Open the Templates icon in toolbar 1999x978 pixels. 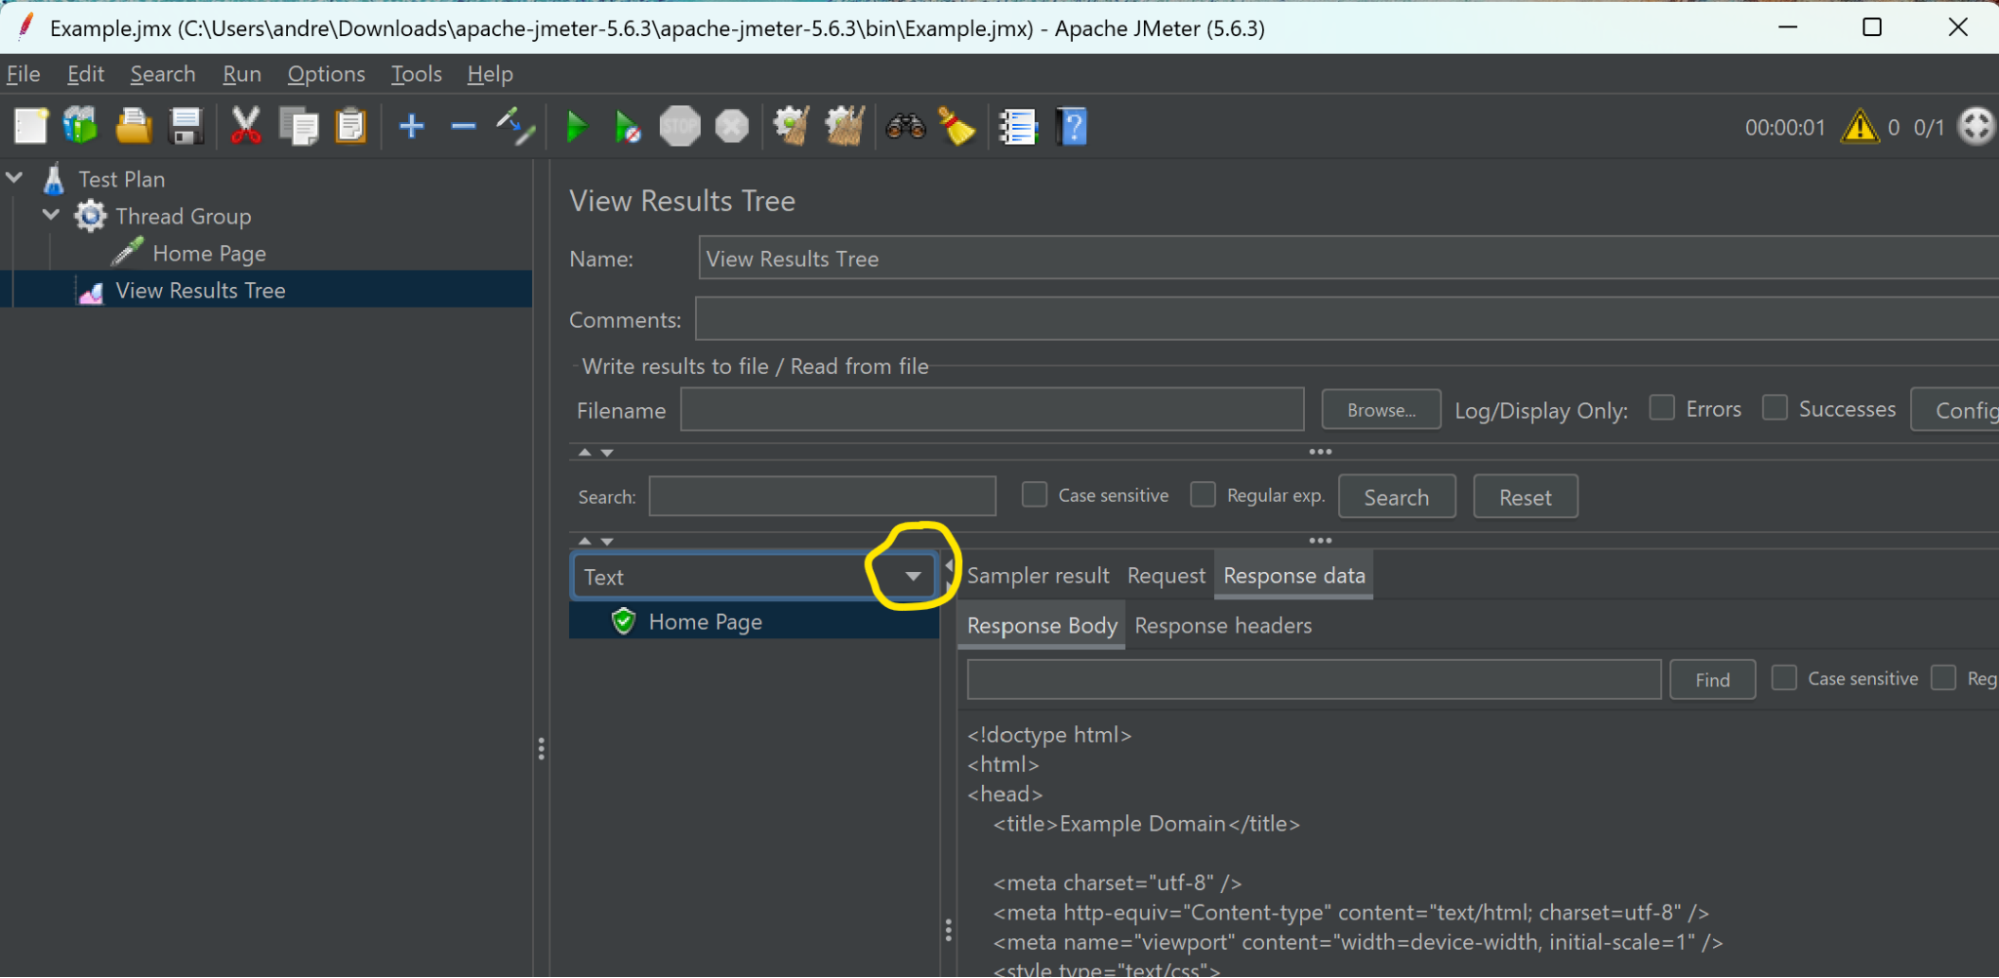[81, 127]
